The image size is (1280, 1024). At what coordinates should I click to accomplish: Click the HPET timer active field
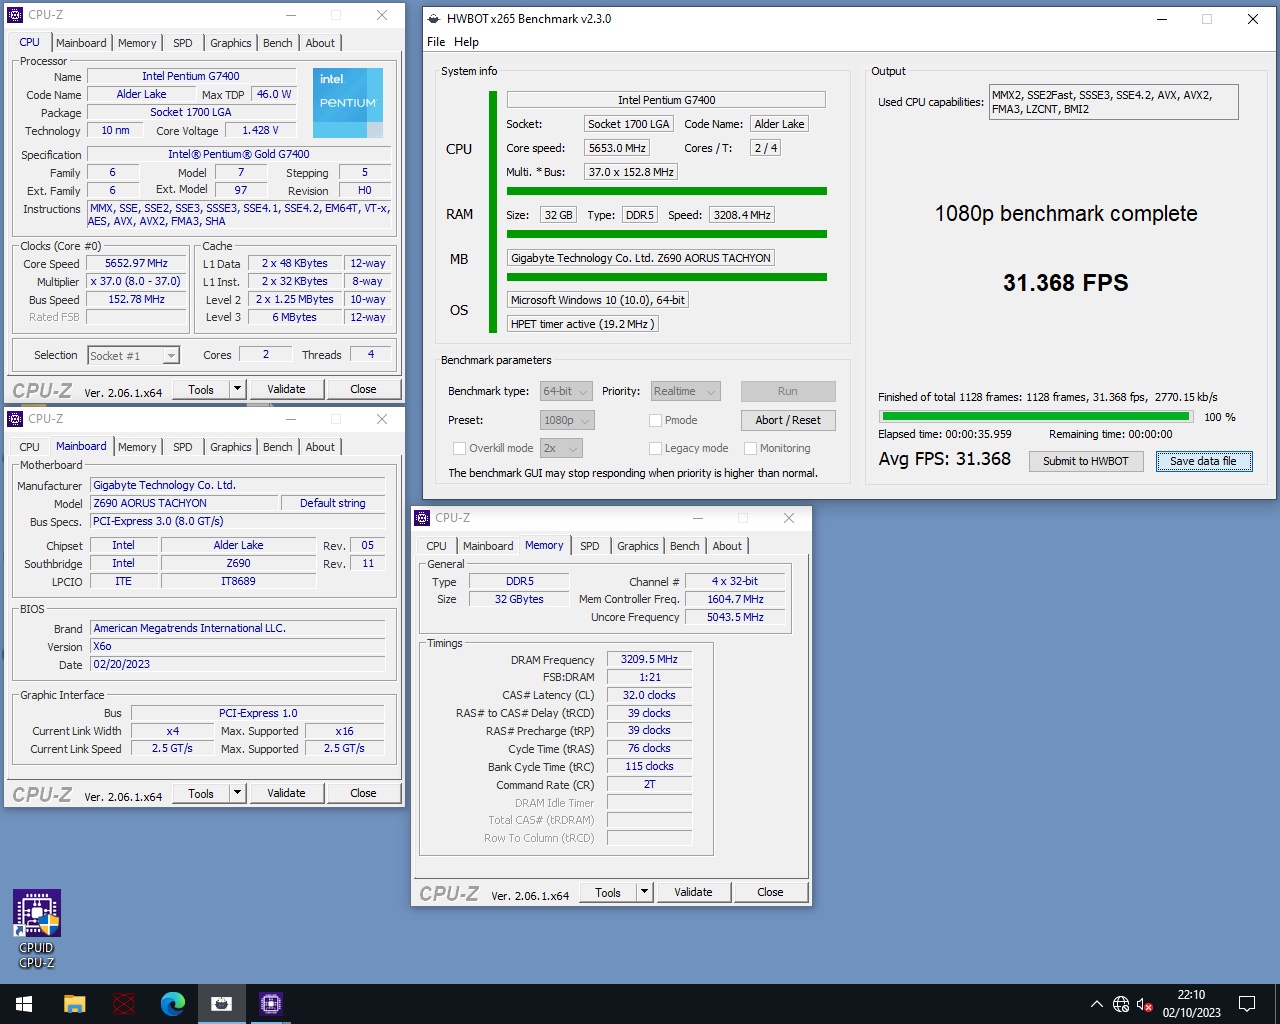[582, 324]
